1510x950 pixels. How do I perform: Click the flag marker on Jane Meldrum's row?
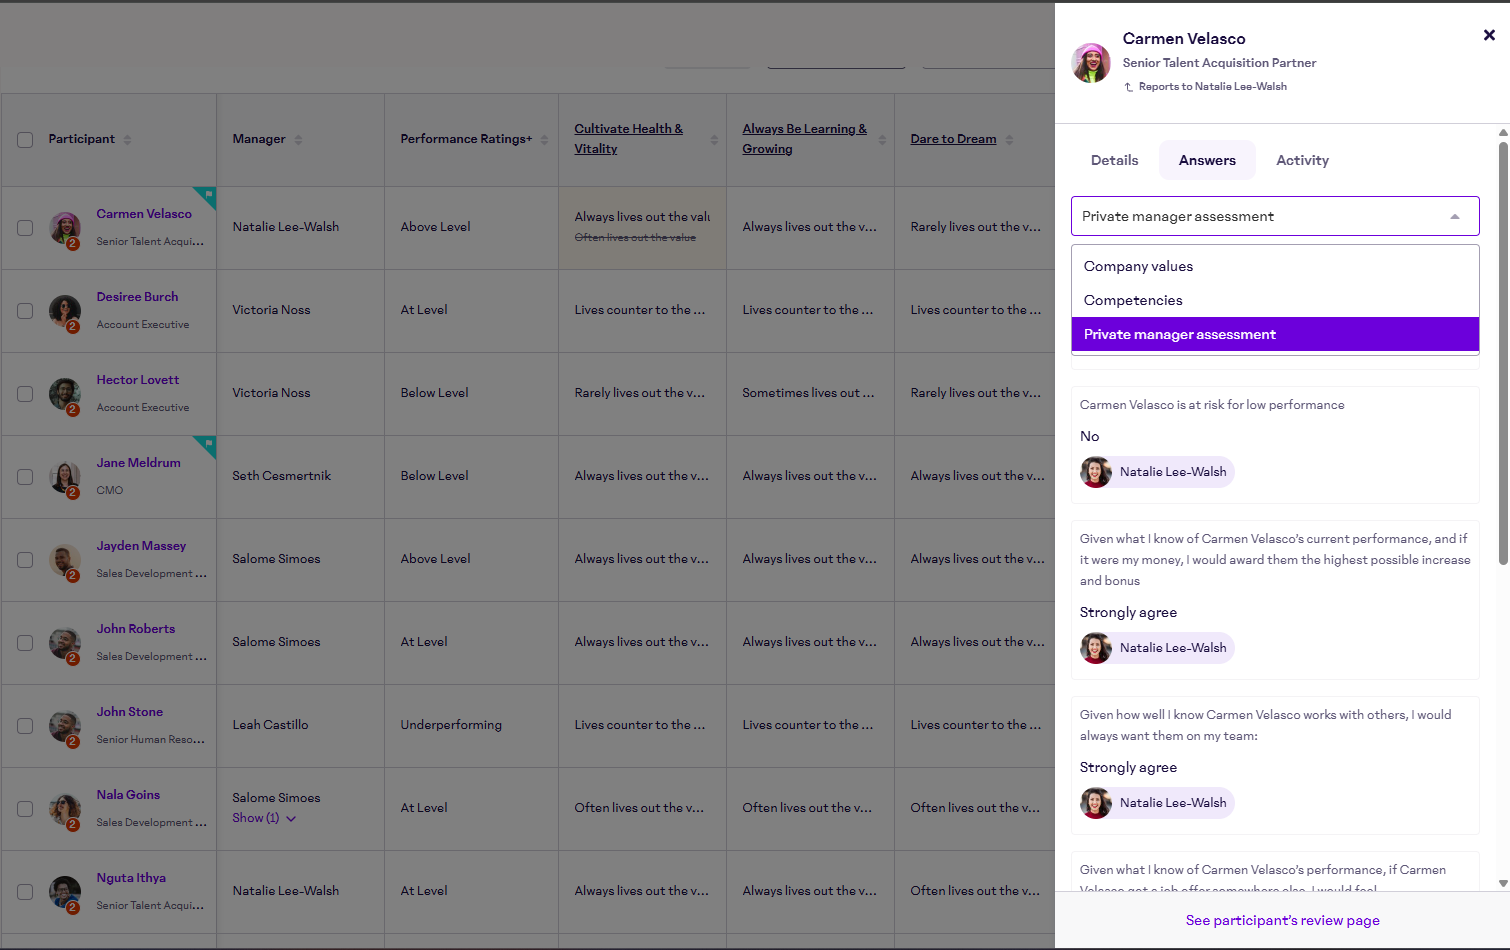tap(208, 443)
